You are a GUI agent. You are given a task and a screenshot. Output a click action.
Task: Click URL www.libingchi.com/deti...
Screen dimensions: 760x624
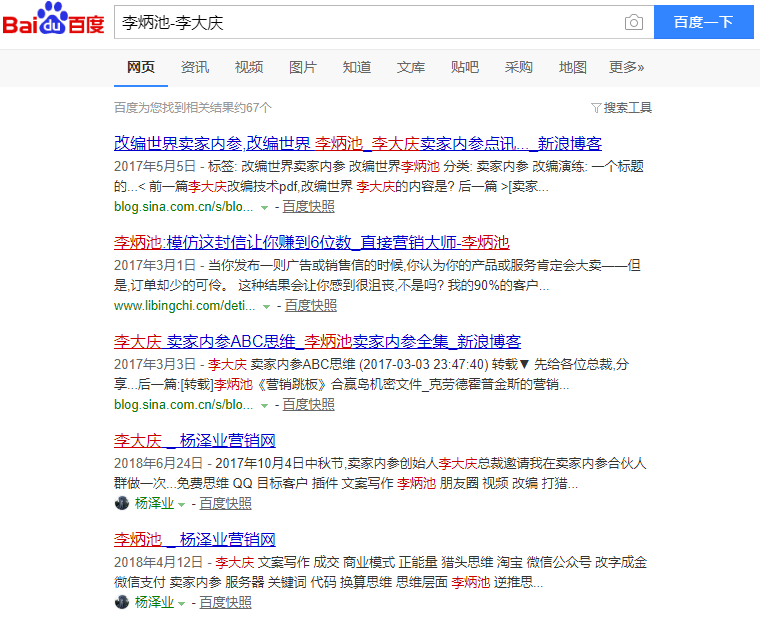(185, 305)
